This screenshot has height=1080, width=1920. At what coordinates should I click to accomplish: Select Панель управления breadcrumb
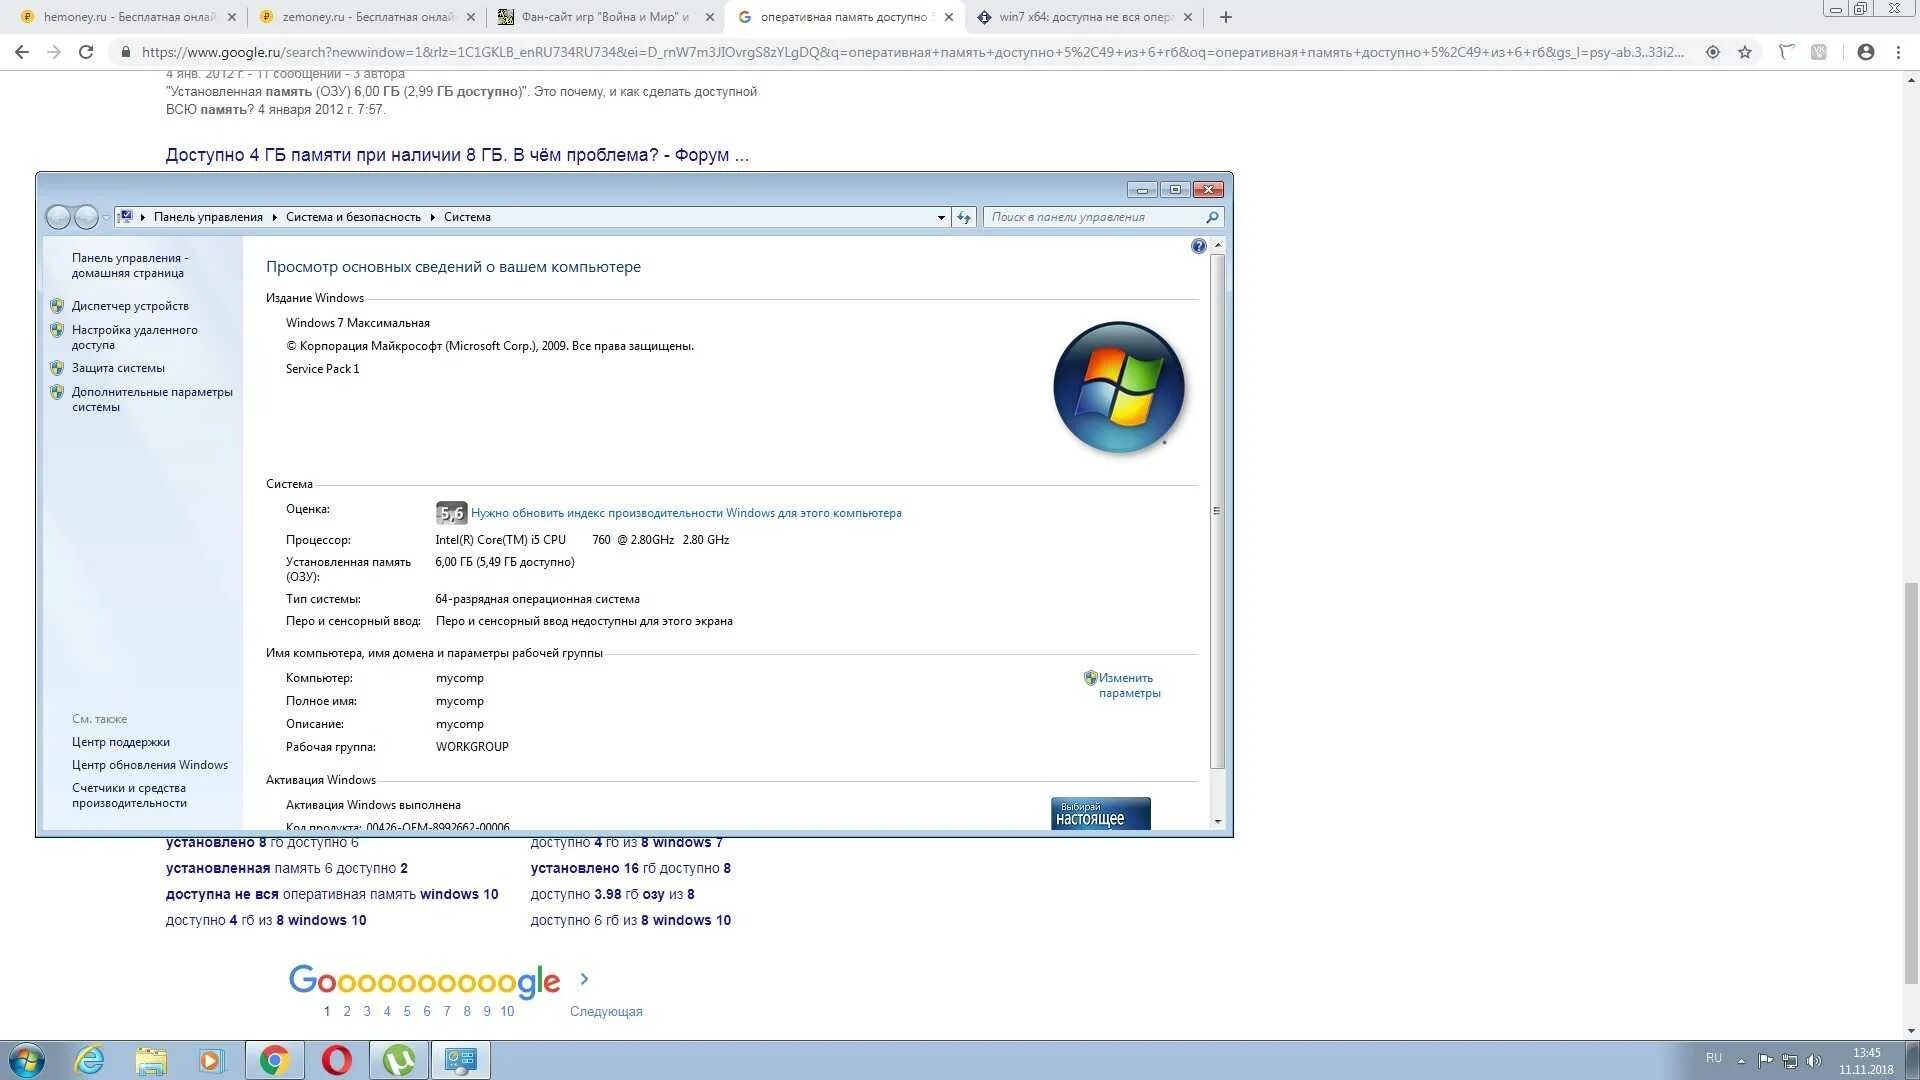pos(208,217)
